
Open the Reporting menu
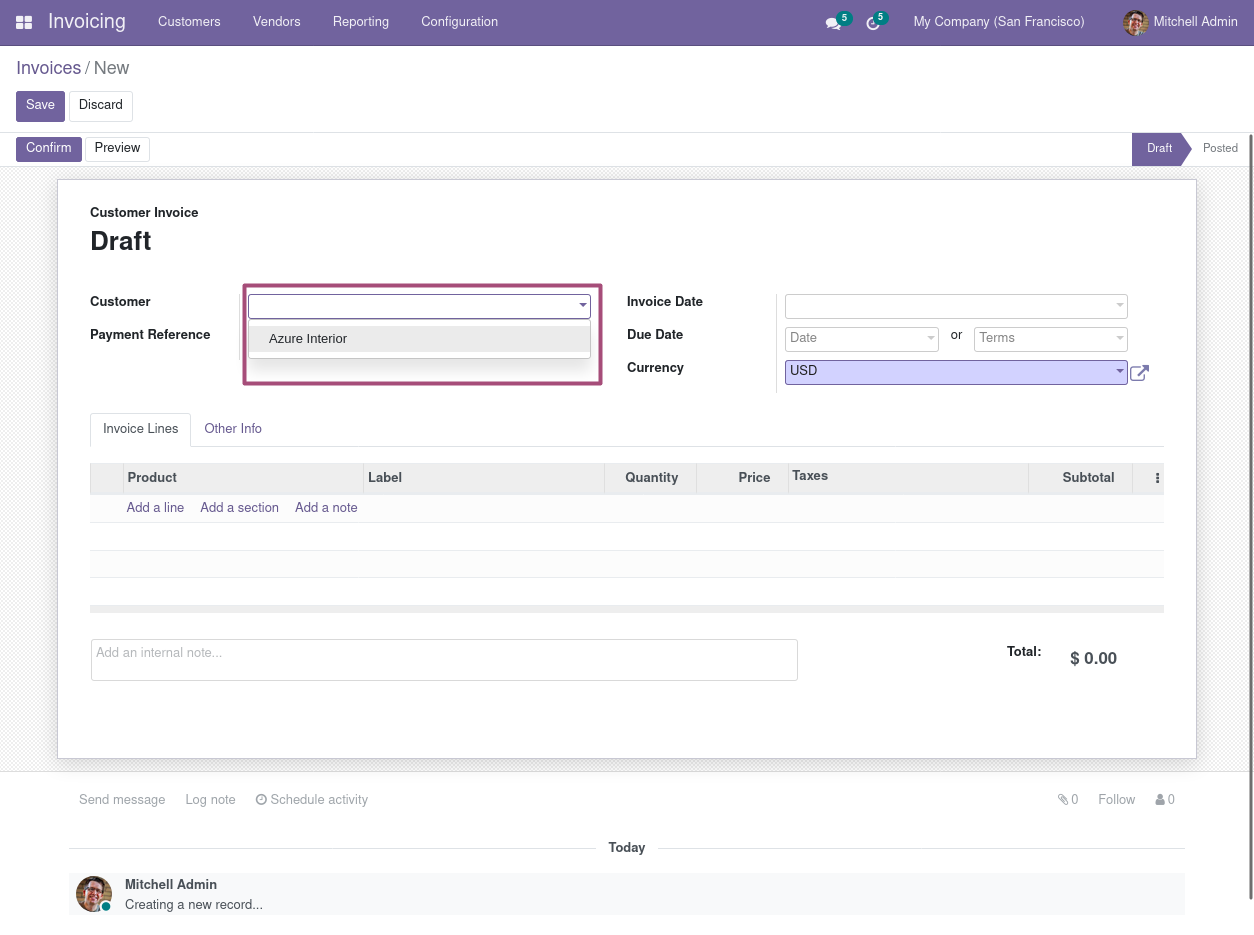361,22
